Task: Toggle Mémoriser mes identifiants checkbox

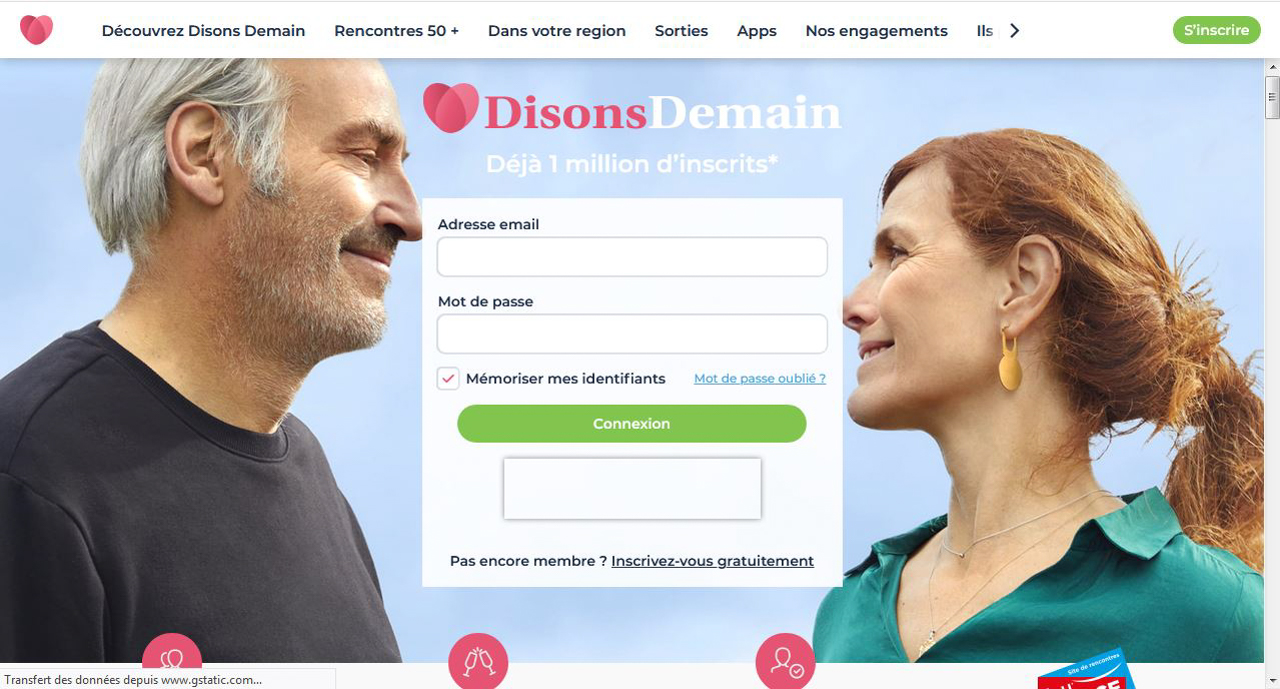Action: 448,379
